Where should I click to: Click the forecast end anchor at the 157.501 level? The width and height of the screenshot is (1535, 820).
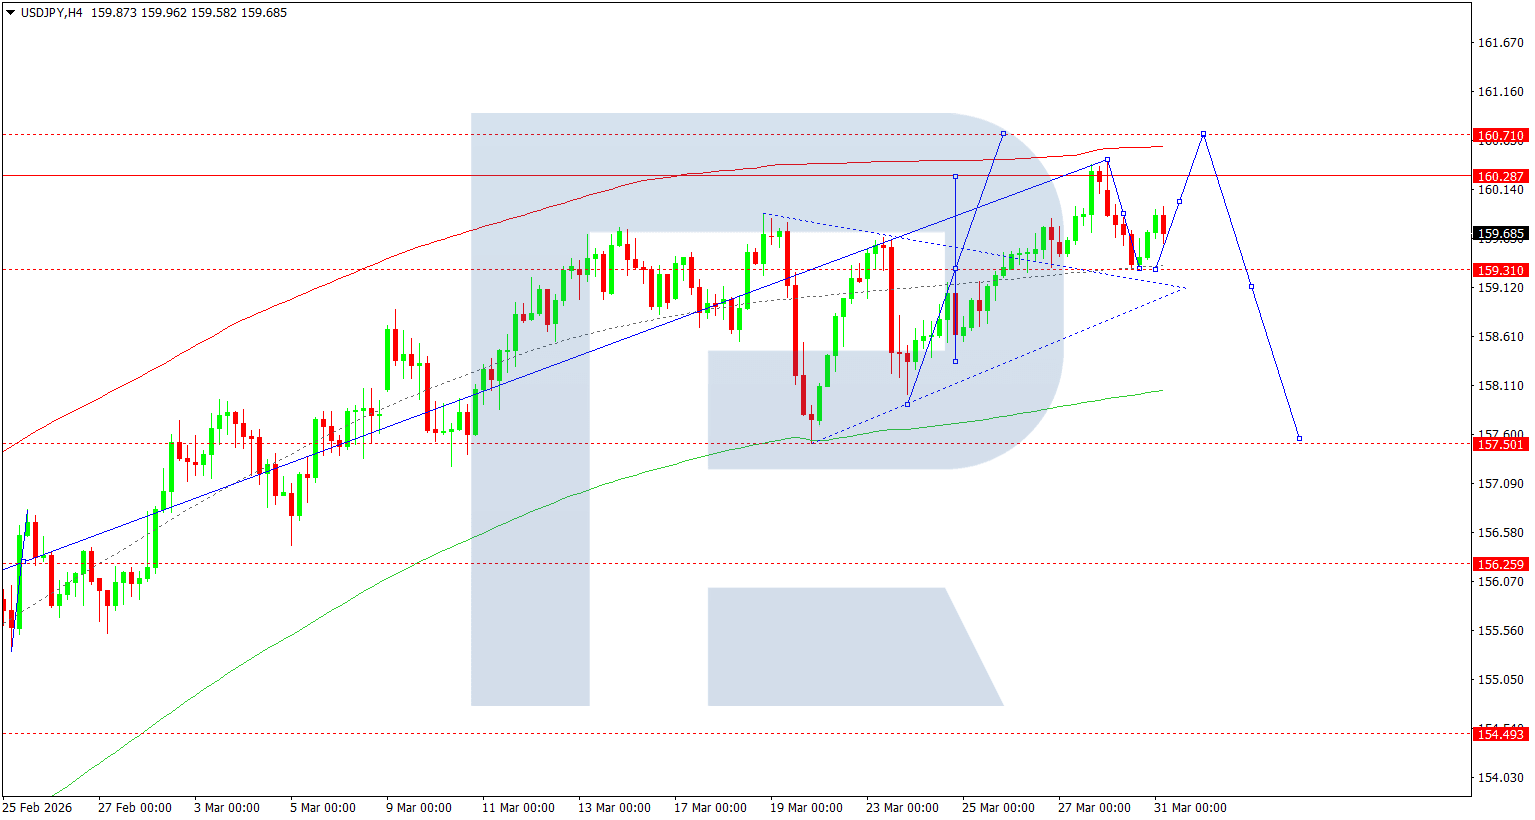(x=1299, y=438)
